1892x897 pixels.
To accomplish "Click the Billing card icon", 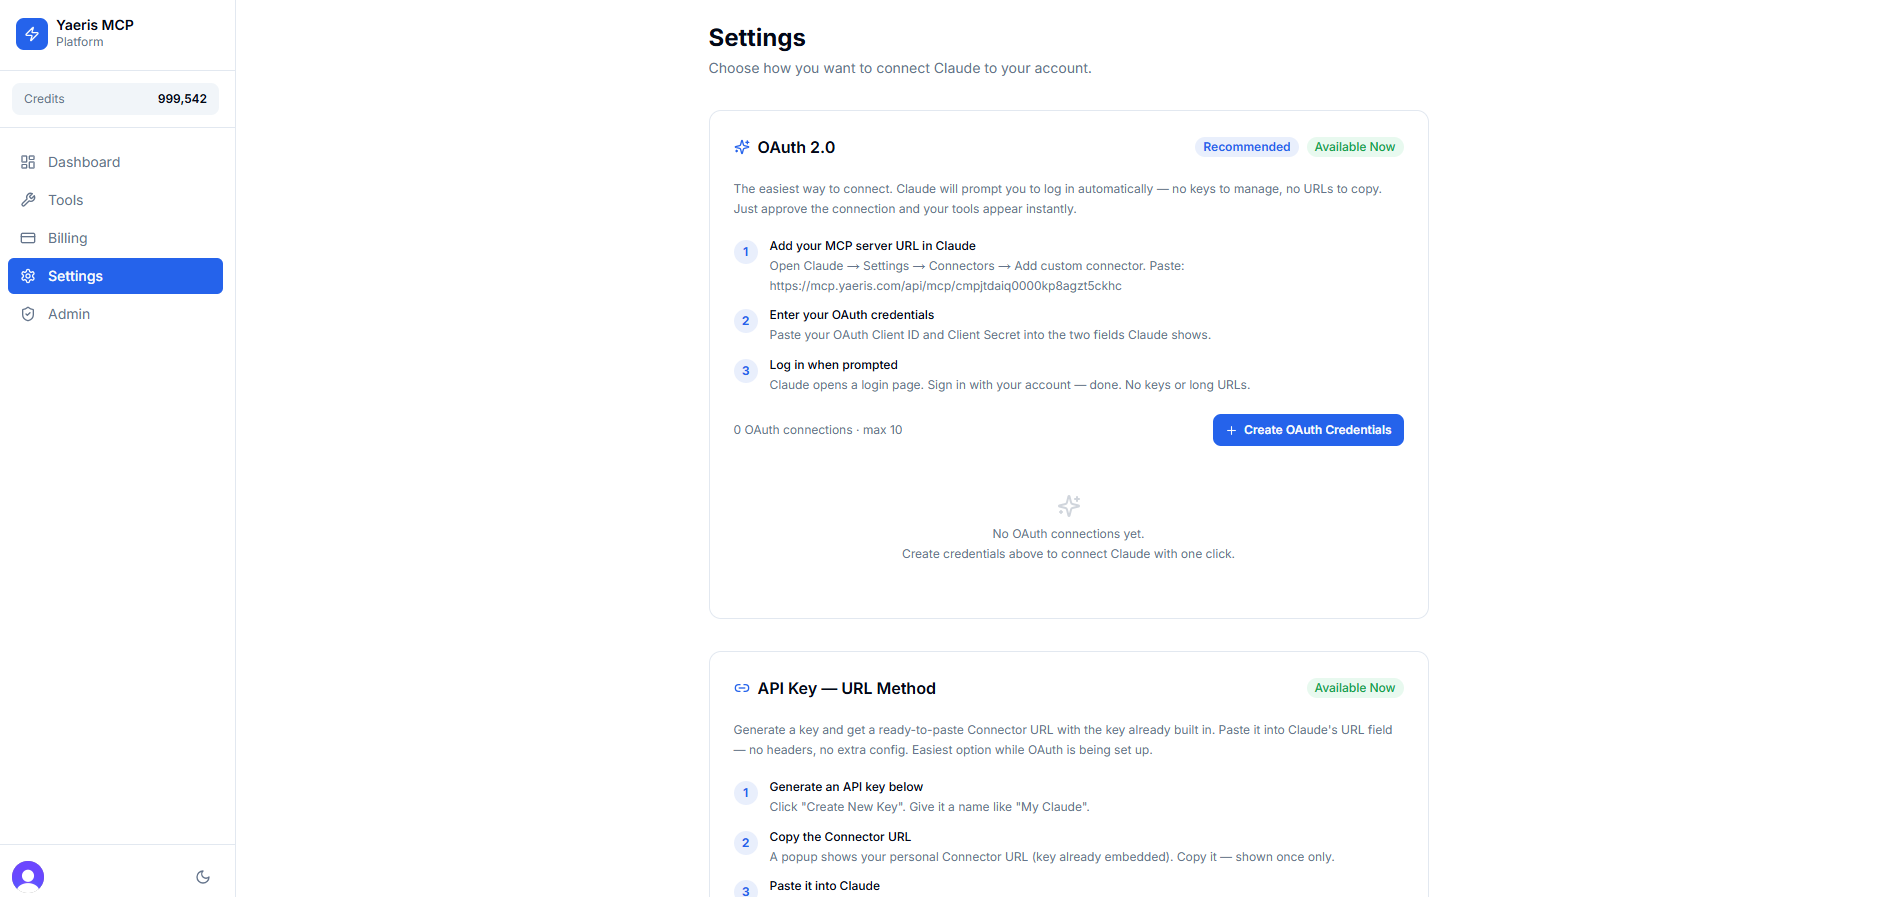I will tap(28, 238).
